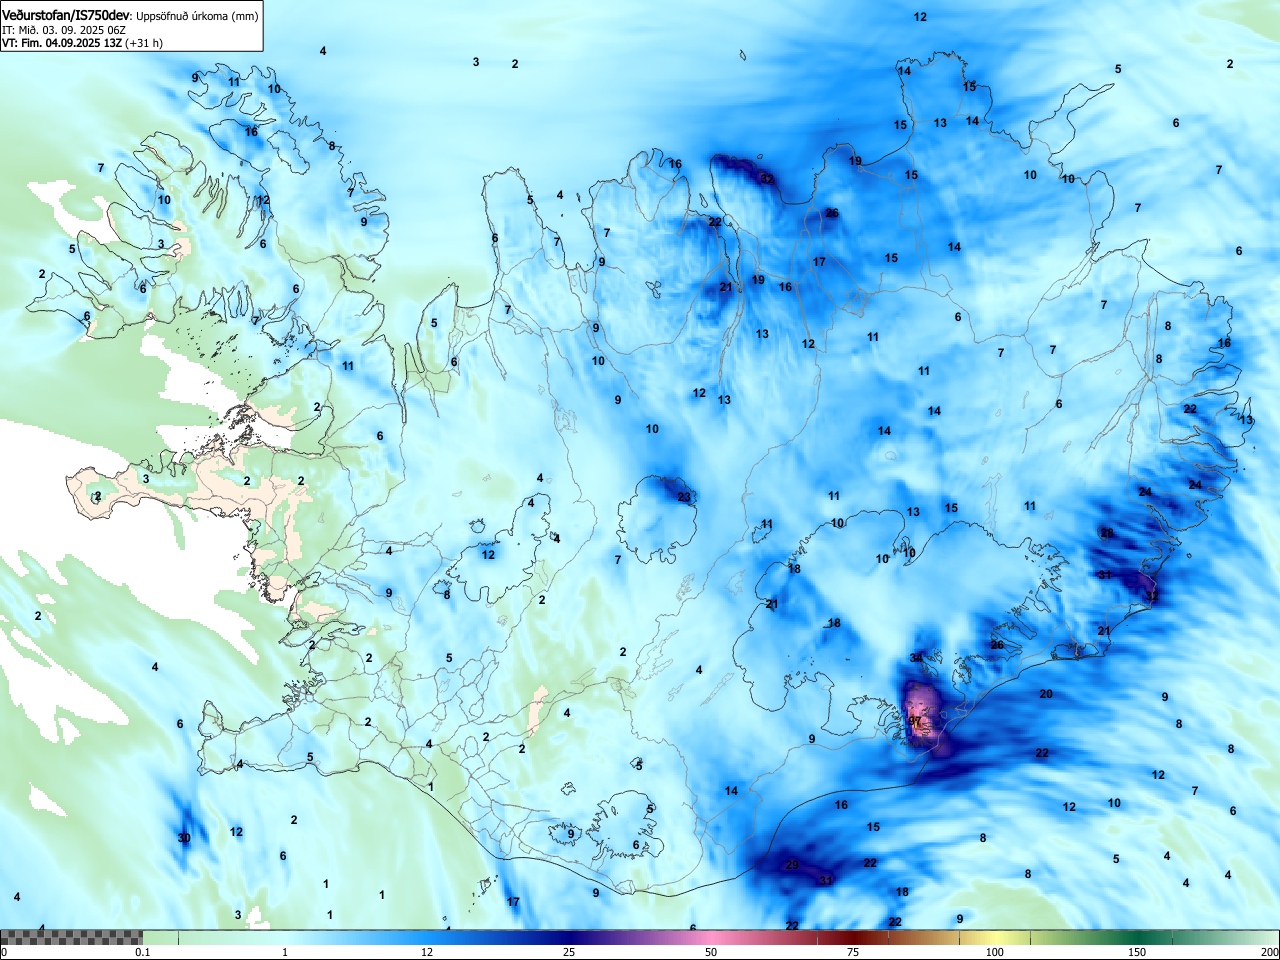Screen dimensions: 1280x960
Task: Click the peak precipitation value 37 on map
Action: point(915,721)
